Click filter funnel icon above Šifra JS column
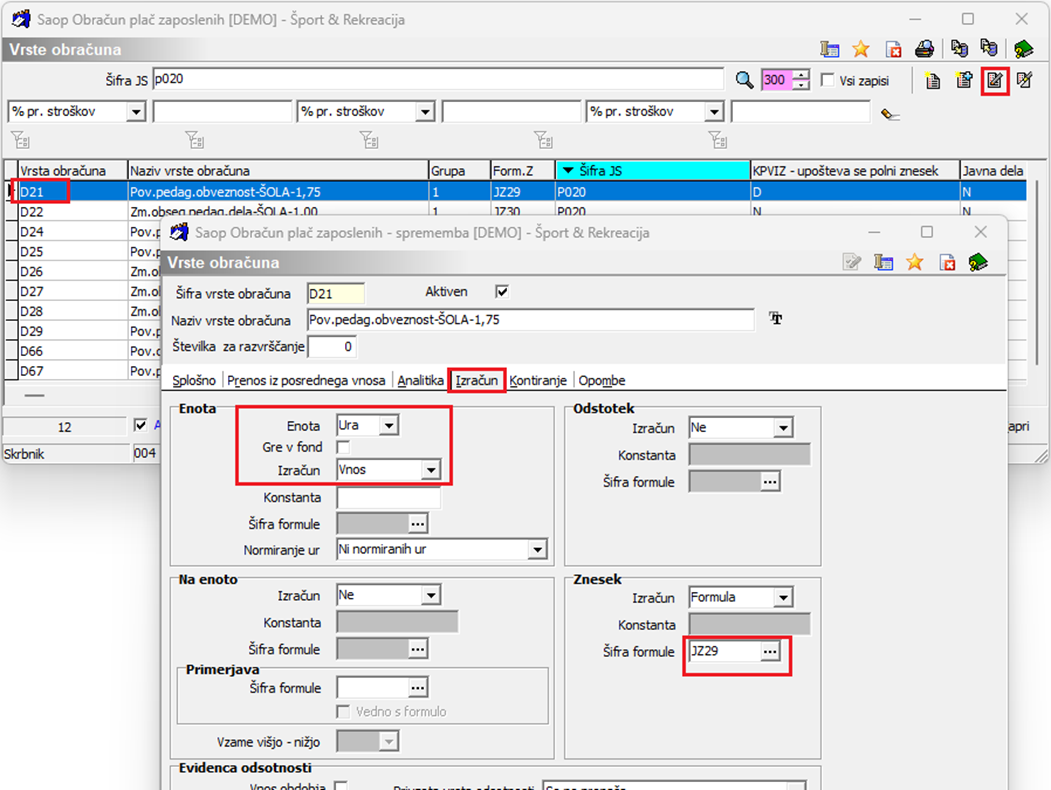This screenshot has width=1051, height=790. click(543, 139)
